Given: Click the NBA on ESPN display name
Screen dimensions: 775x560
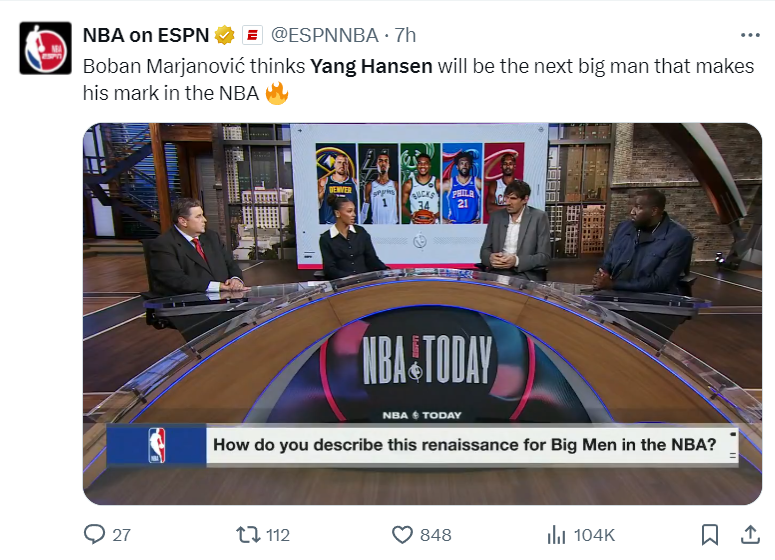Looking at the screenshot, I should point(146,36).
